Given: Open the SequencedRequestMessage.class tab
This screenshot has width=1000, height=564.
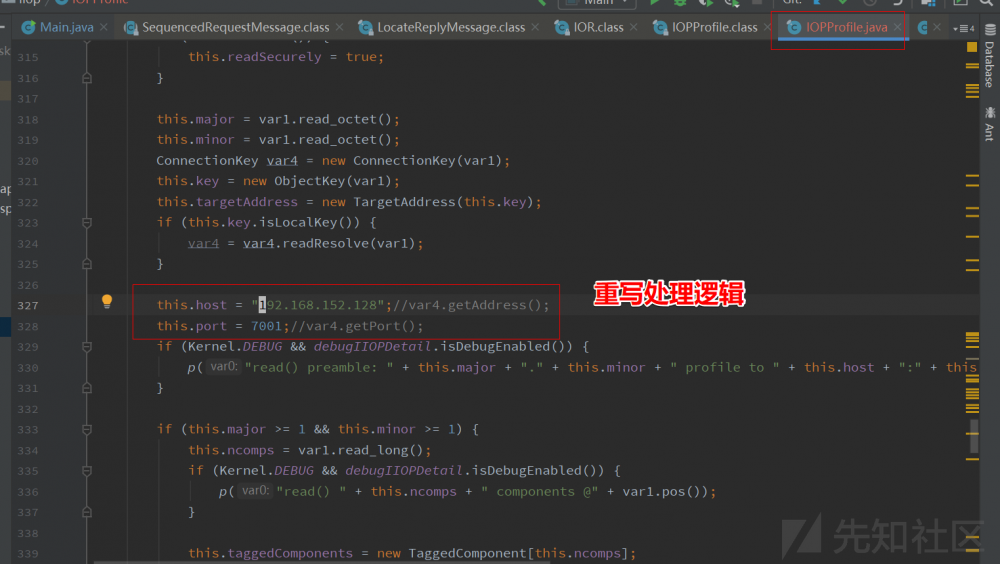Looking at the screenshot, I should (235, 27).
